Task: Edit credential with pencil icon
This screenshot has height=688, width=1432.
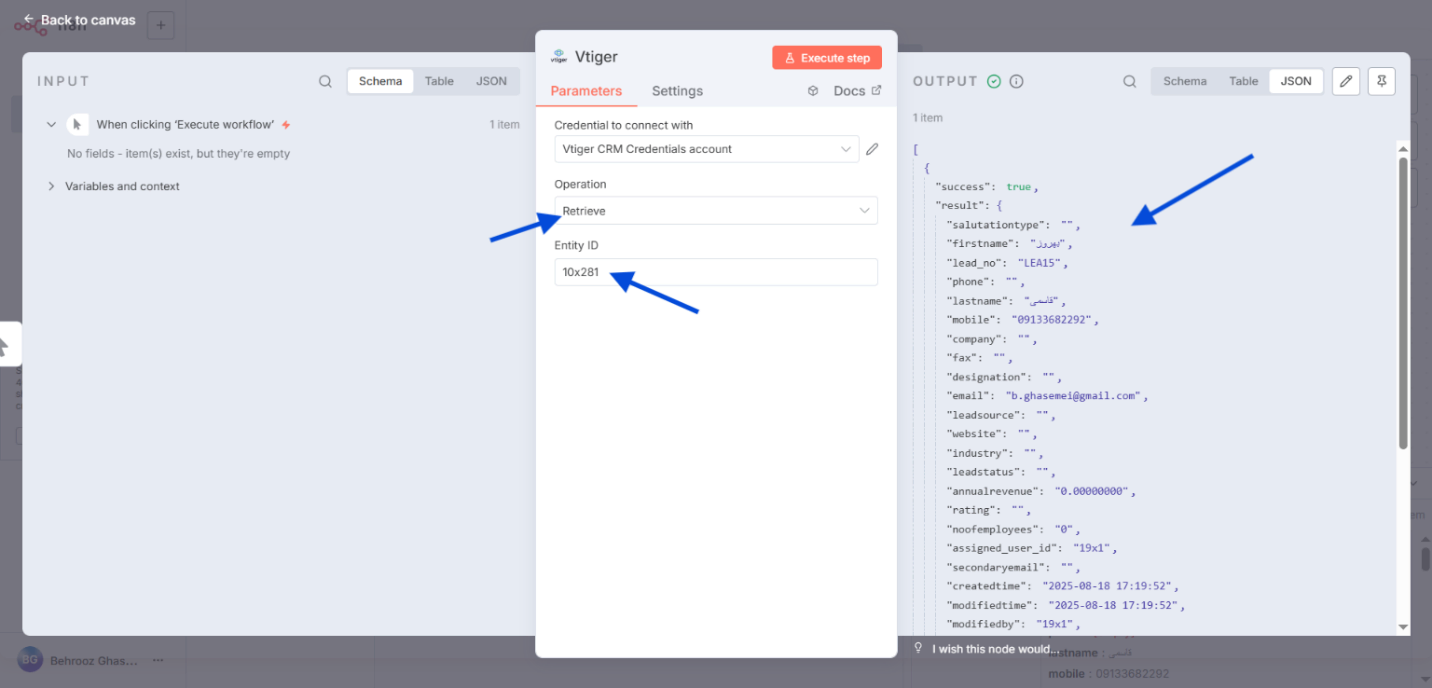Action: pos(872,149)
